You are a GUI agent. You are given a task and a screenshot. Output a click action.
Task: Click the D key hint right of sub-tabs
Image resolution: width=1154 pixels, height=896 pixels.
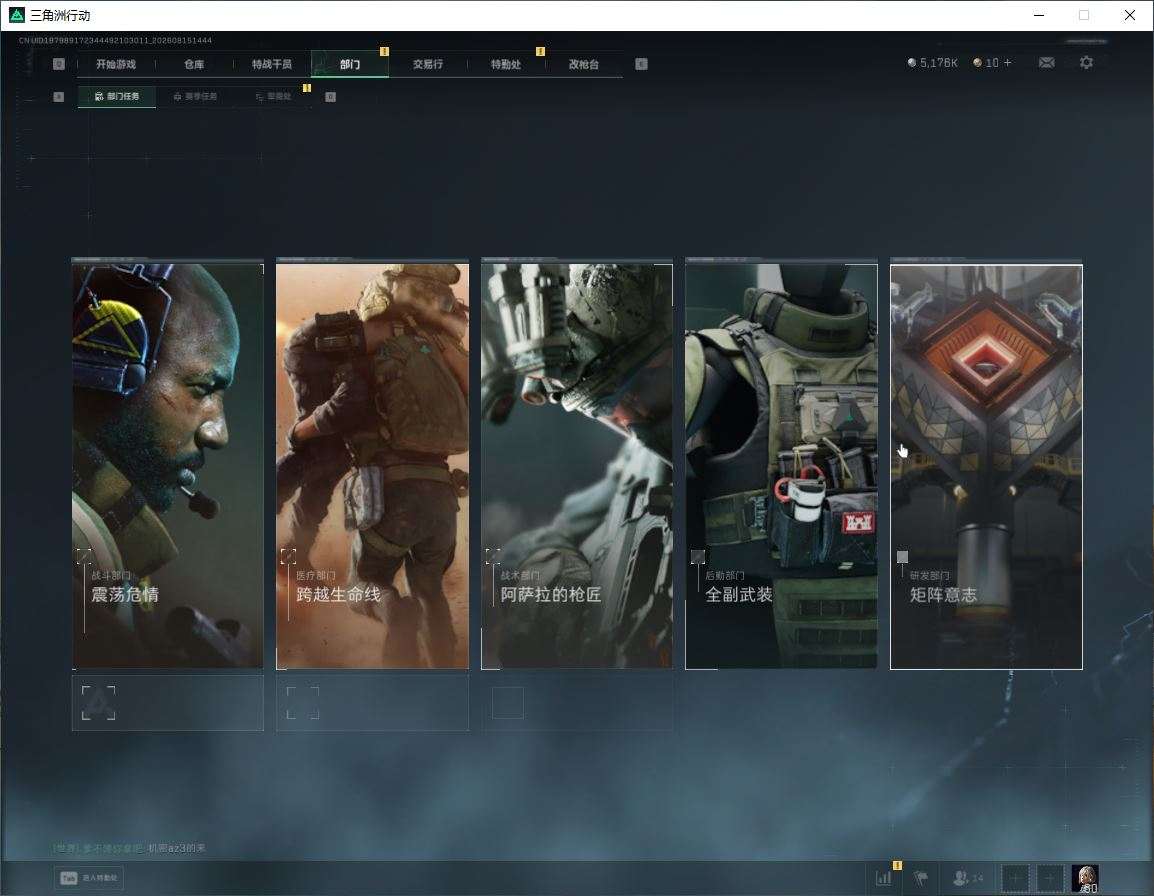(x=330, y=96)
